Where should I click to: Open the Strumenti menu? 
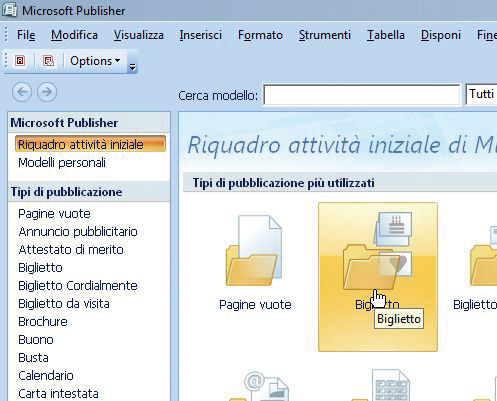pyautogui.click(x=325, y=35)
